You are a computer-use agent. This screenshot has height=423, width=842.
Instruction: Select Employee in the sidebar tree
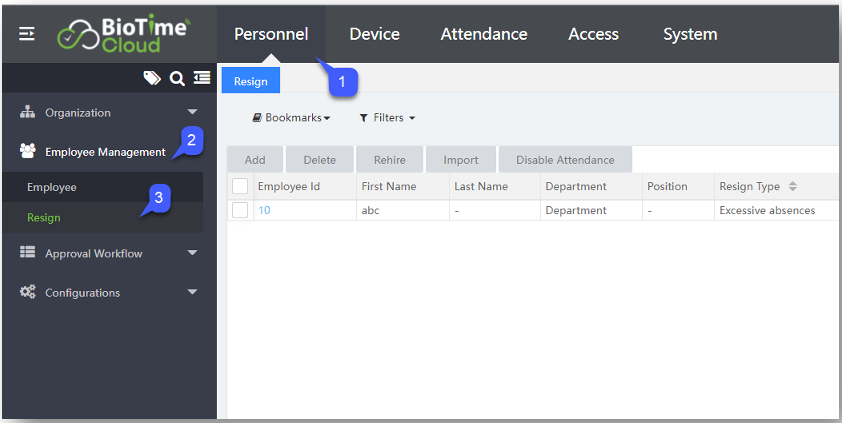tap(52, 187)
